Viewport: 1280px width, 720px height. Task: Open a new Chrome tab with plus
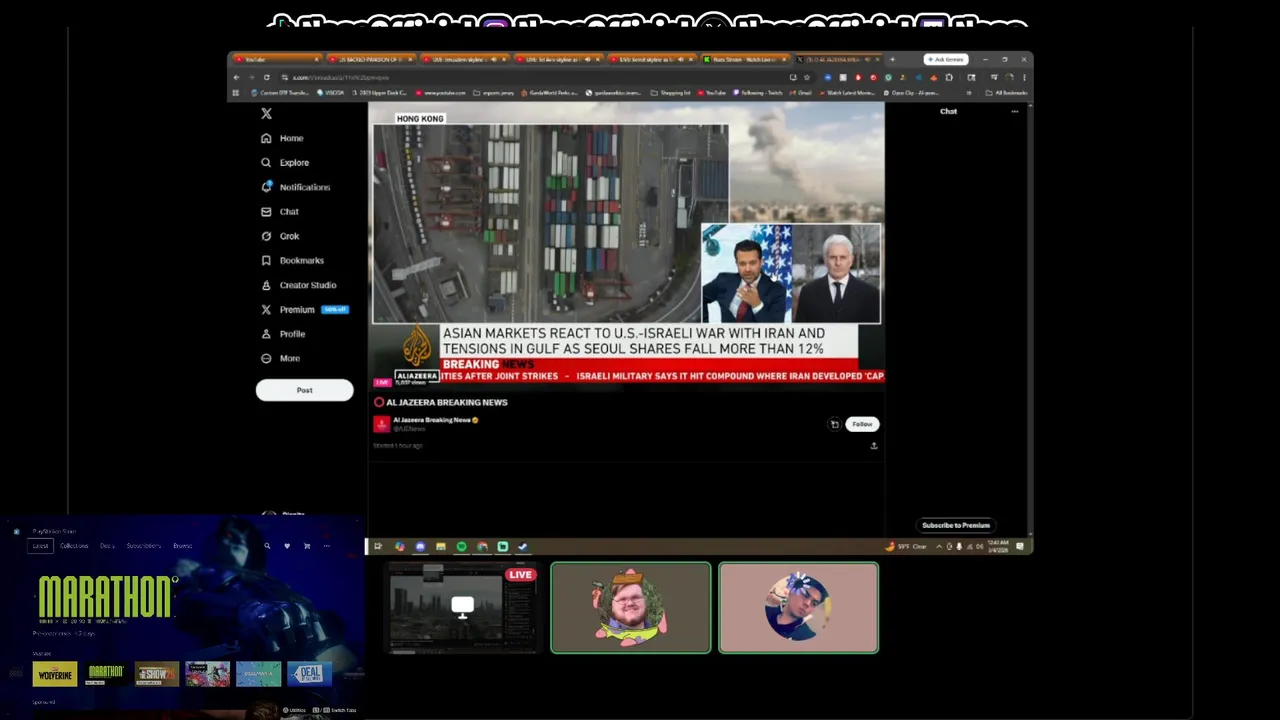[892, 59]
